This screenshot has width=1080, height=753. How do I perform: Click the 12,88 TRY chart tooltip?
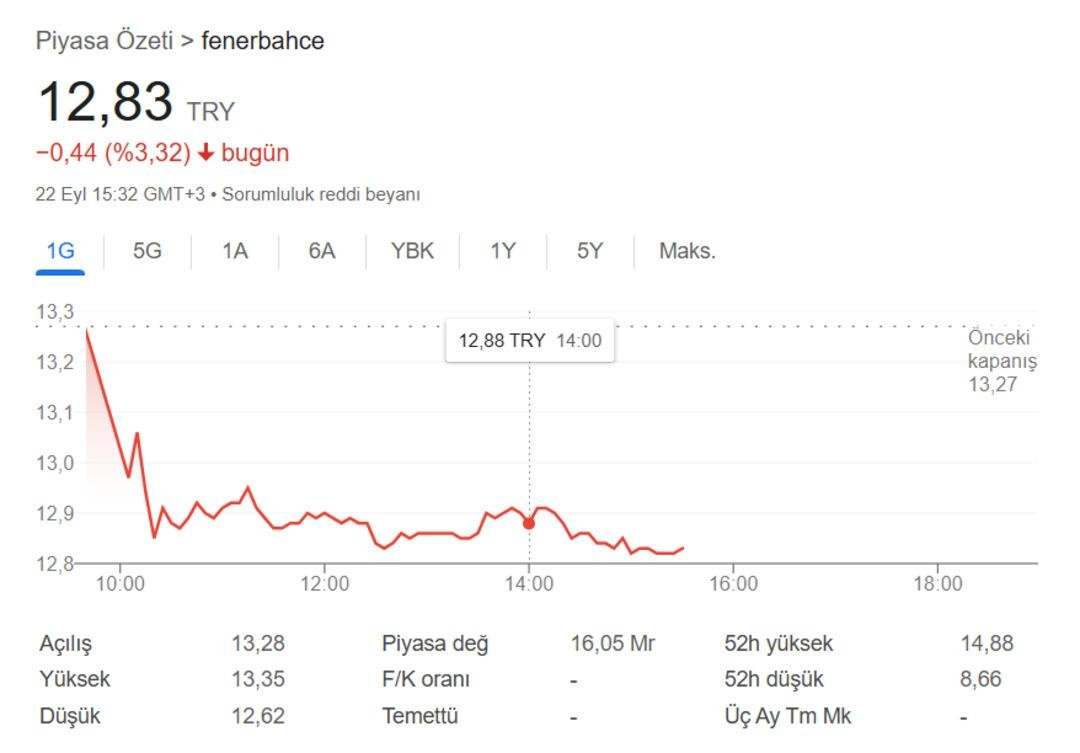(x=530, y=340)
